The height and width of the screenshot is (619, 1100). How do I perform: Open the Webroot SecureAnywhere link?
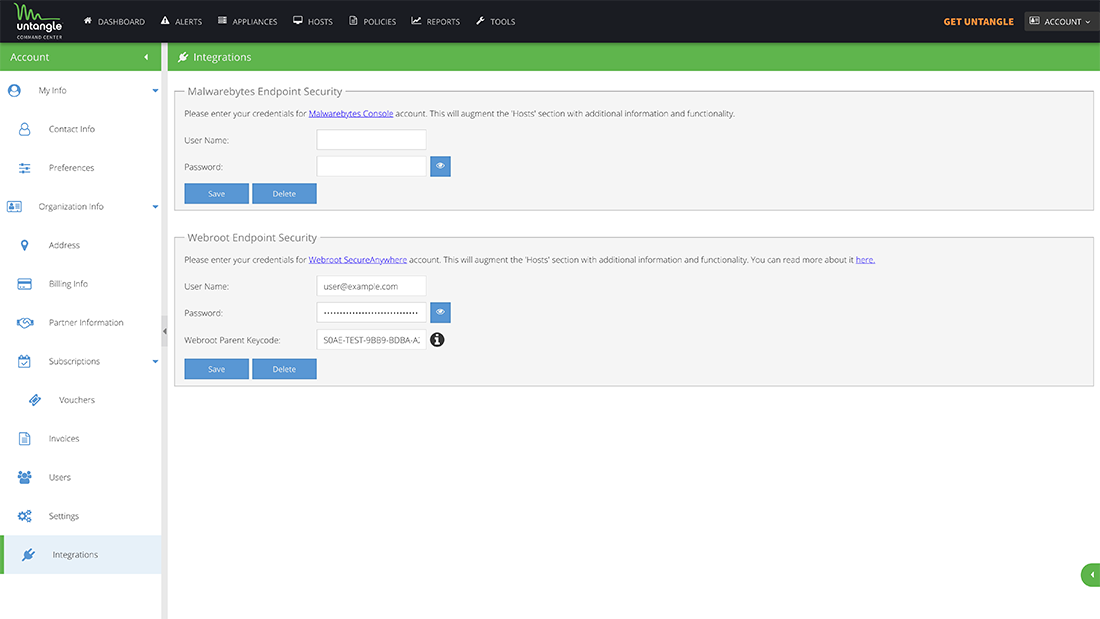click(x=358, y=260)
